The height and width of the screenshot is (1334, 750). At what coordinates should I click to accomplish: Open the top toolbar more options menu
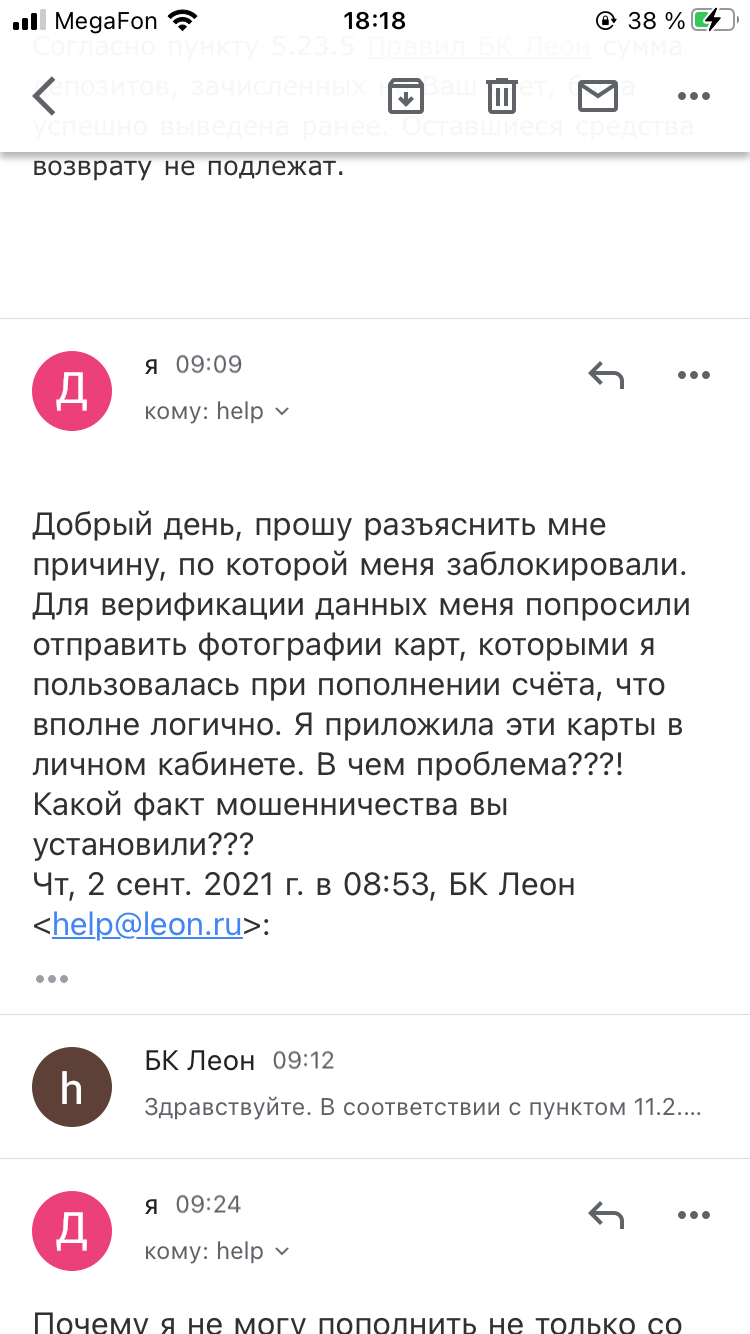(693, 96)
